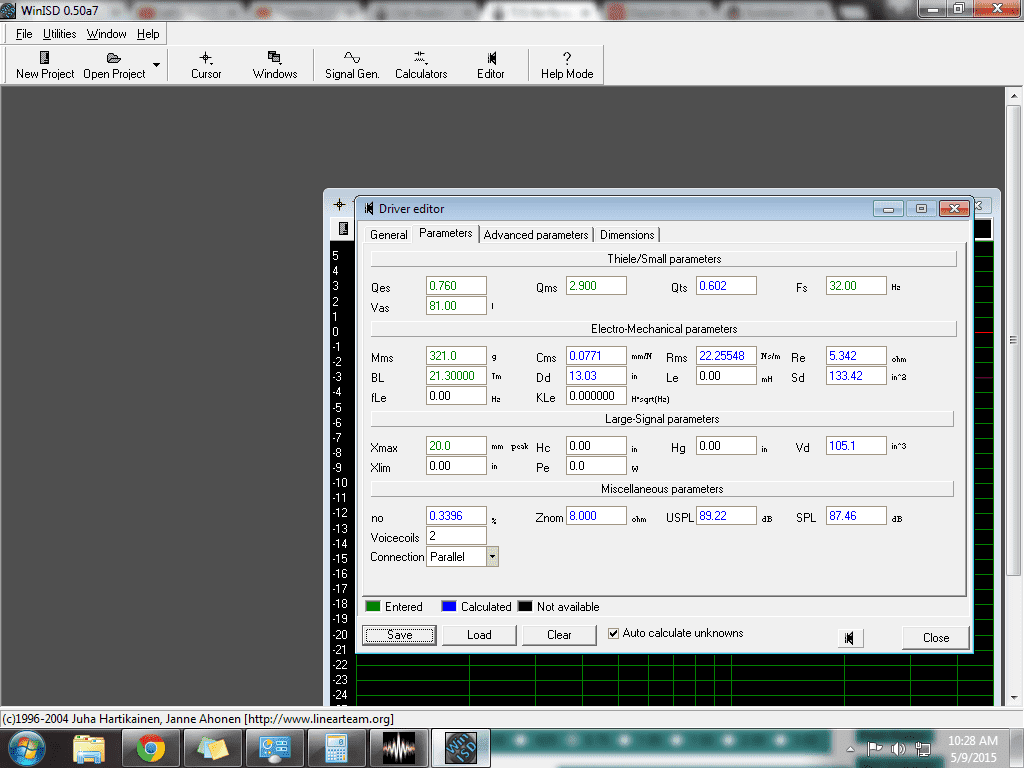Click the Fs frequency field
Screen dimensions: 1024x768
coord(856,286)
